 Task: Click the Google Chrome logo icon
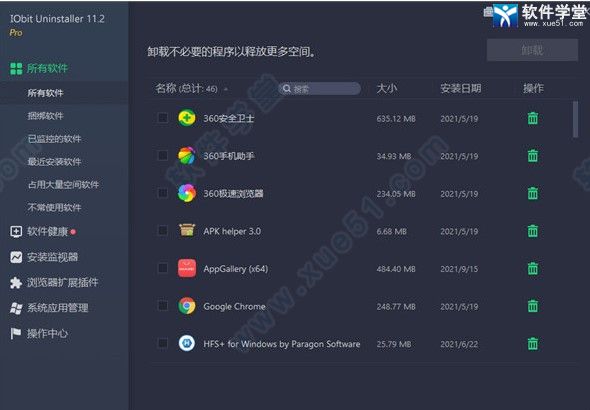[187, 306]
